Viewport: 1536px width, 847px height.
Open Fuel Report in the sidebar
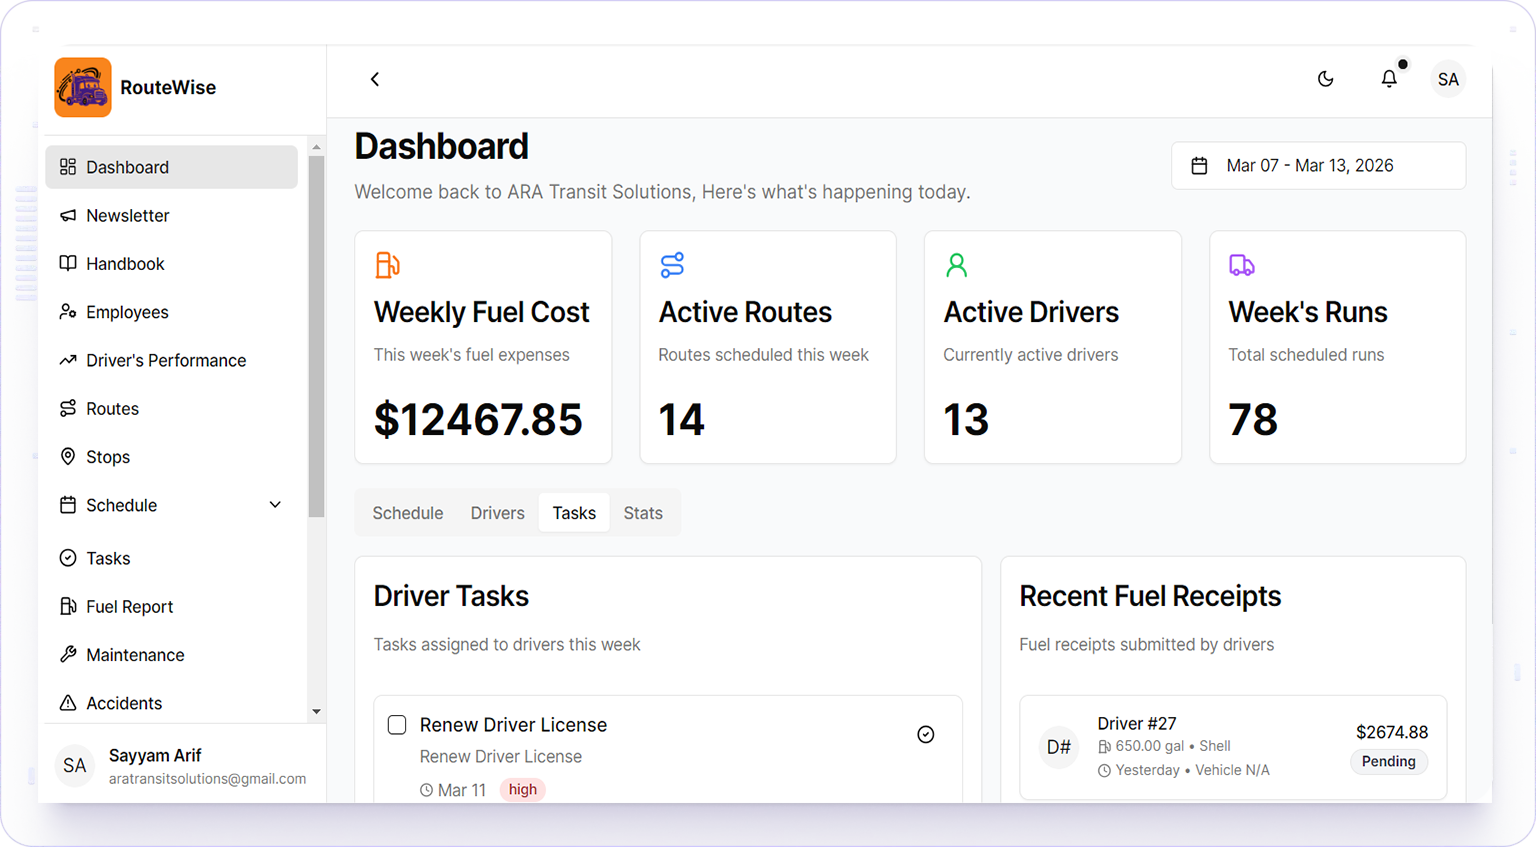click(129, 607)
